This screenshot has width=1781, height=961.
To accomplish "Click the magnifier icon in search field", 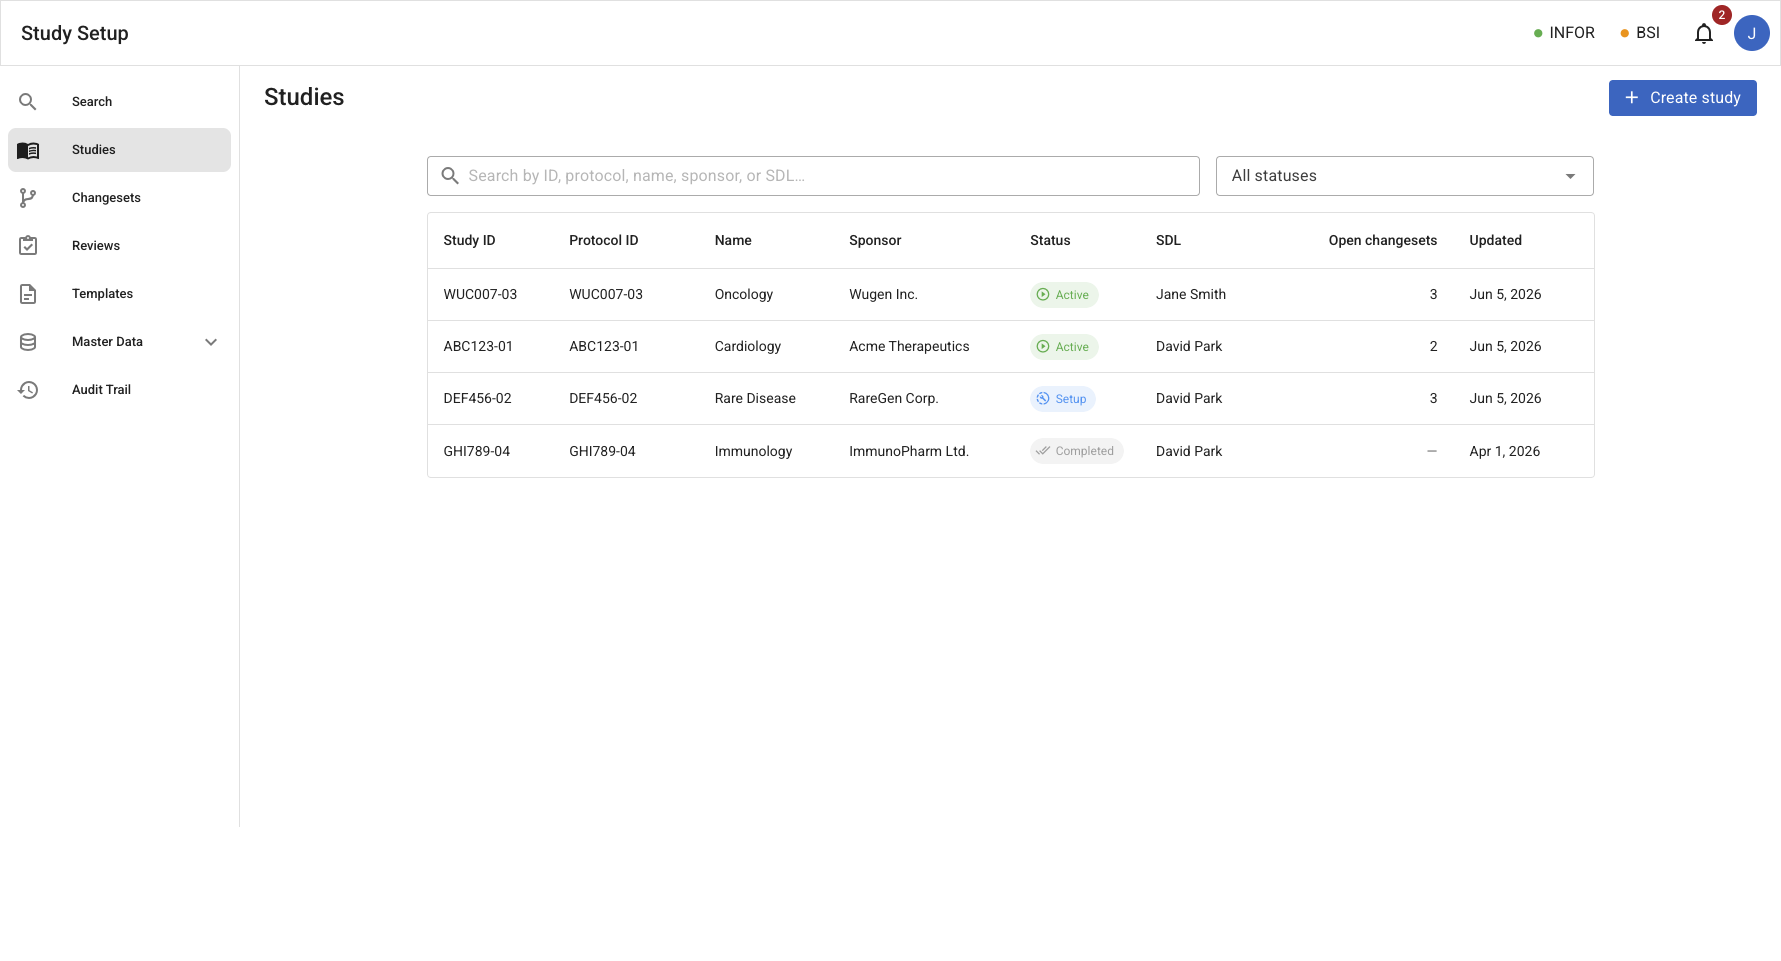I will [x=450, y=176].
